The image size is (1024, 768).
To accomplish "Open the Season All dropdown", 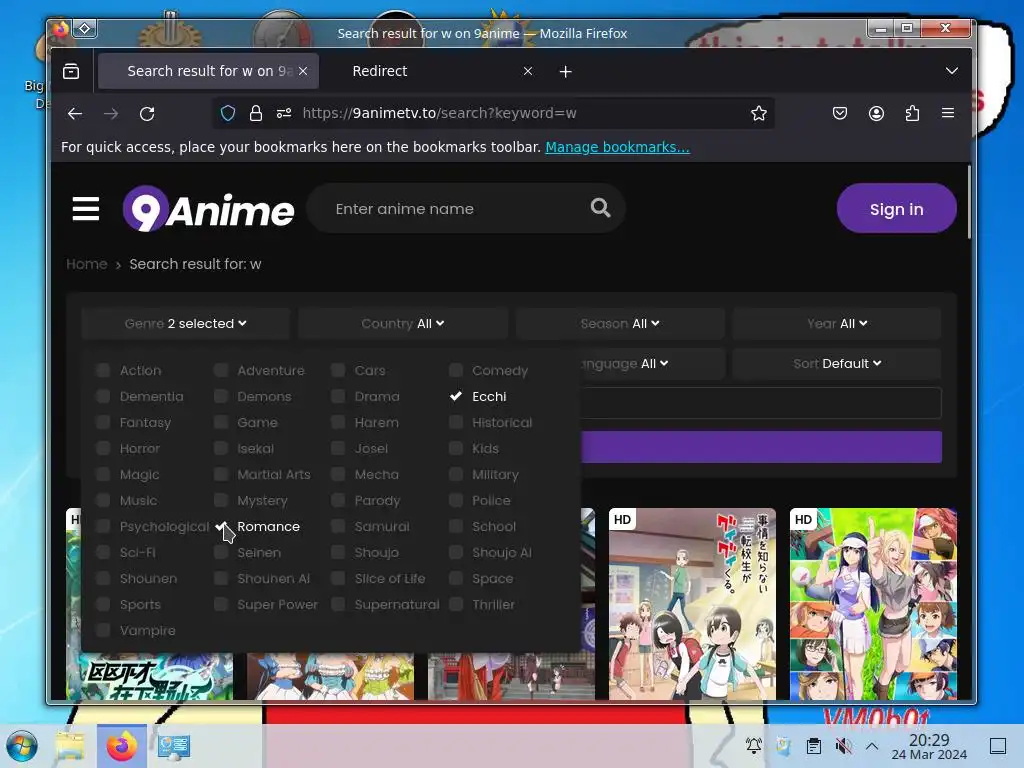I will point(620,323).
